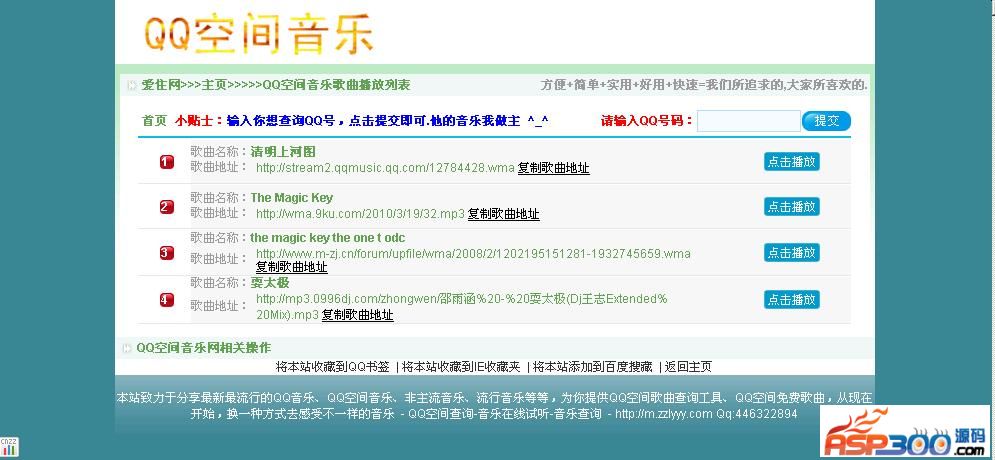
Task: Click the cnzz statistics icon
Action: tap(9, 447)
